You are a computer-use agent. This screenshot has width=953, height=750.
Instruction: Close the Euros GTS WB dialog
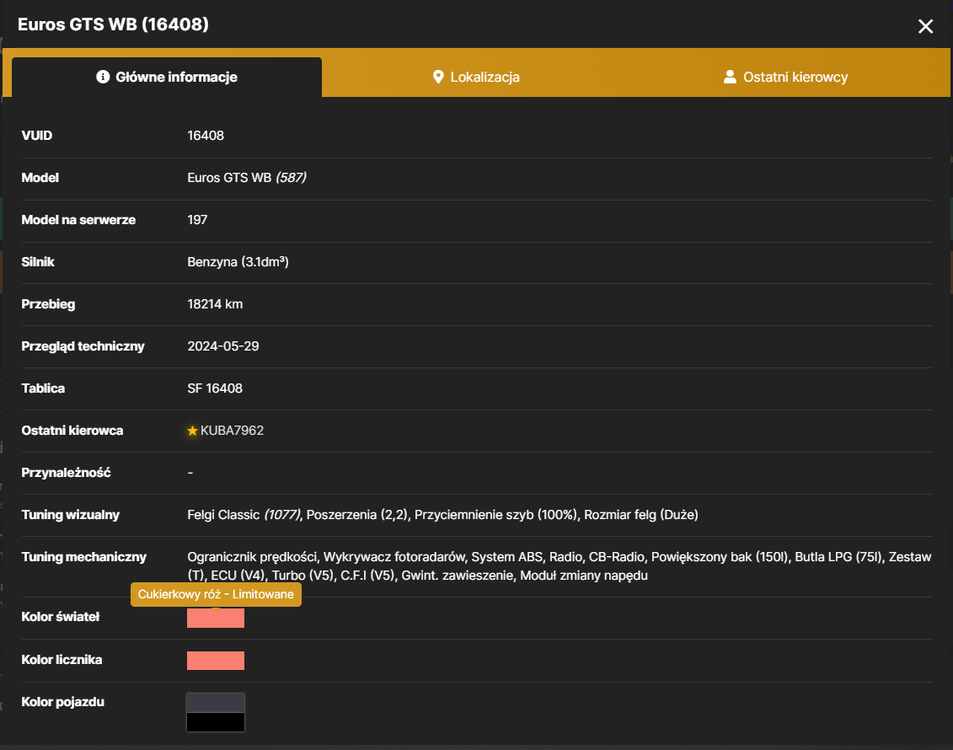click(925, 26)
